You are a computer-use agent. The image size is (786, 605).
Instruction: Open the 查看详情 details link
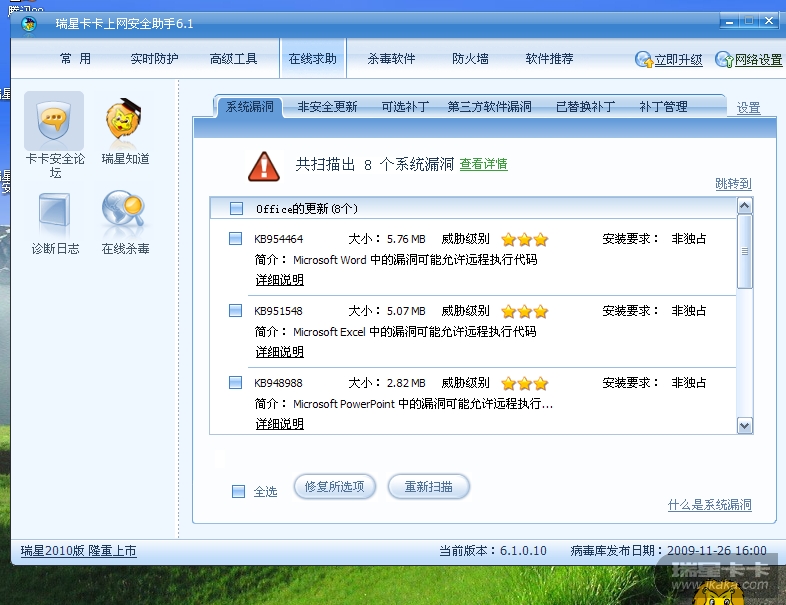[483, 164]
